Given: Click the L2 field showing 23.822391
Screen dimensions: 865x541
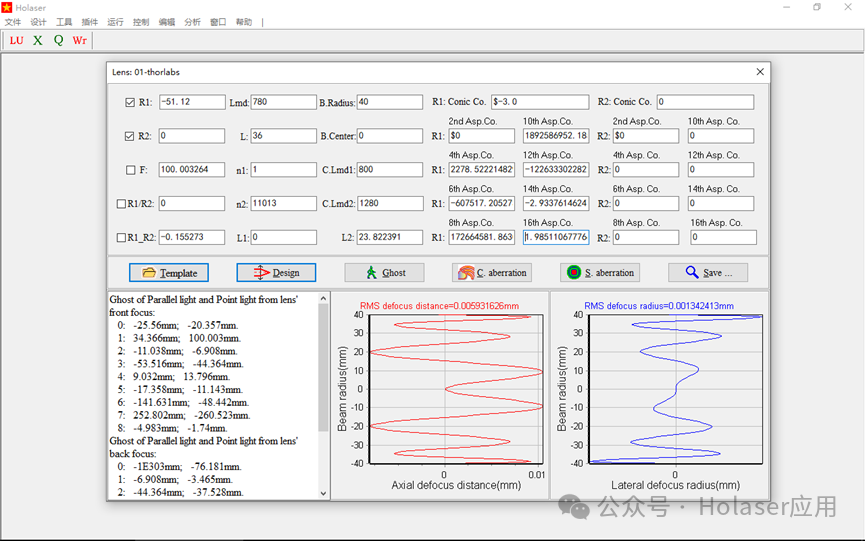Looking at the screenshot, I should point(390,237).
